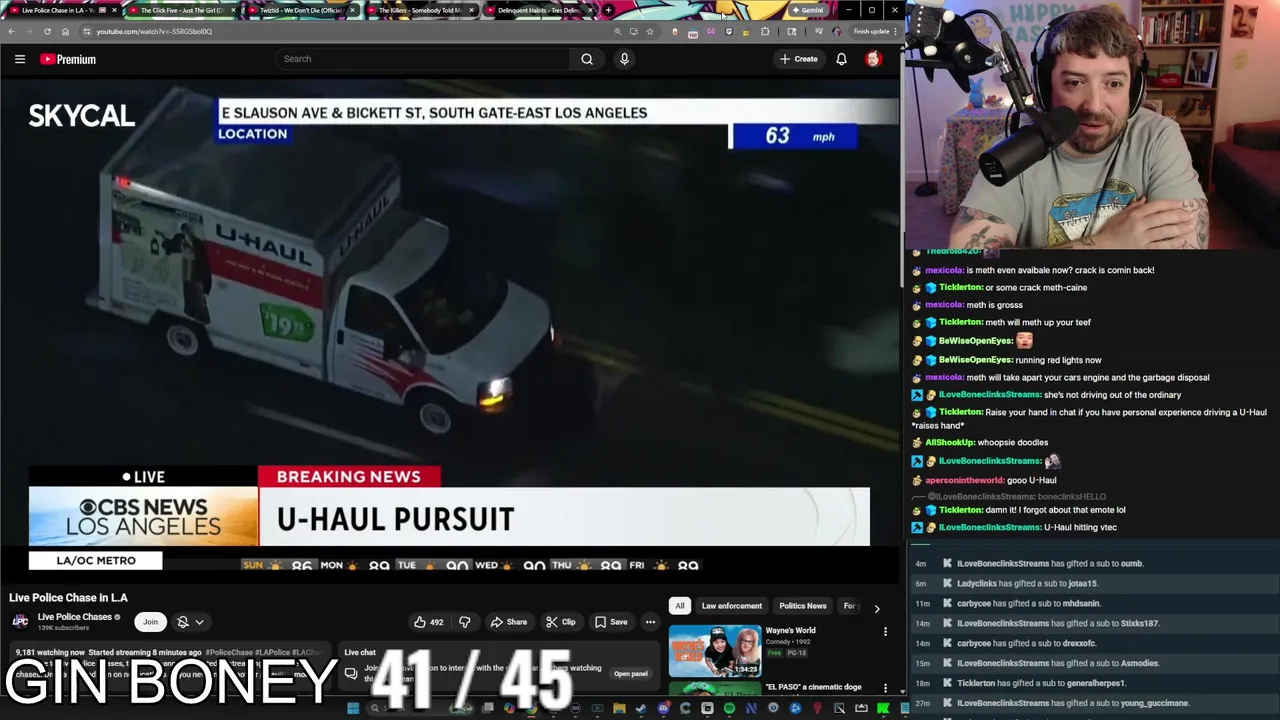Go back with the browser back arrow

(x=11, y=31)
